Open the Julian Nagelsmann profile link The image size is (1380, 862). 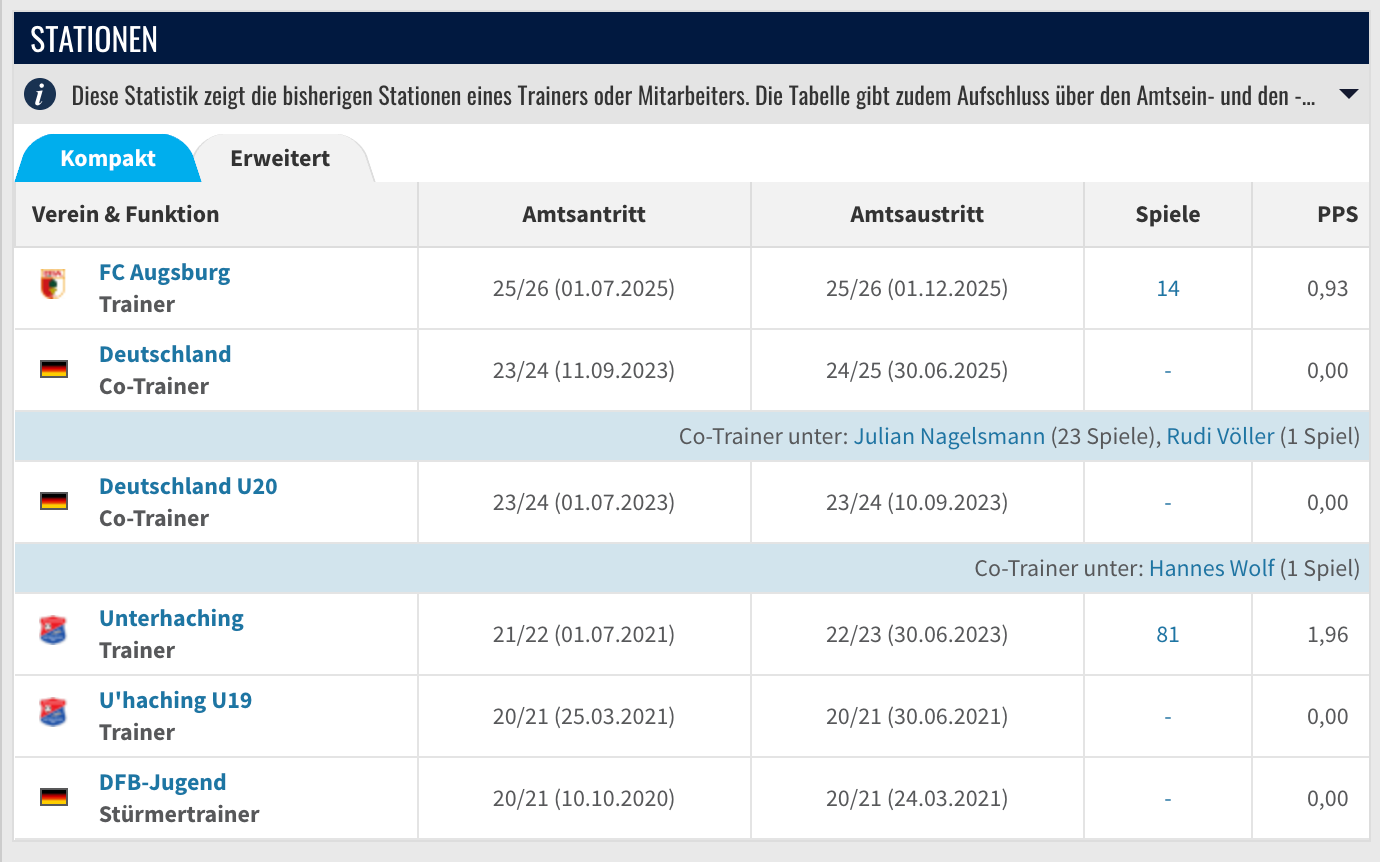[x=950, y=436]
